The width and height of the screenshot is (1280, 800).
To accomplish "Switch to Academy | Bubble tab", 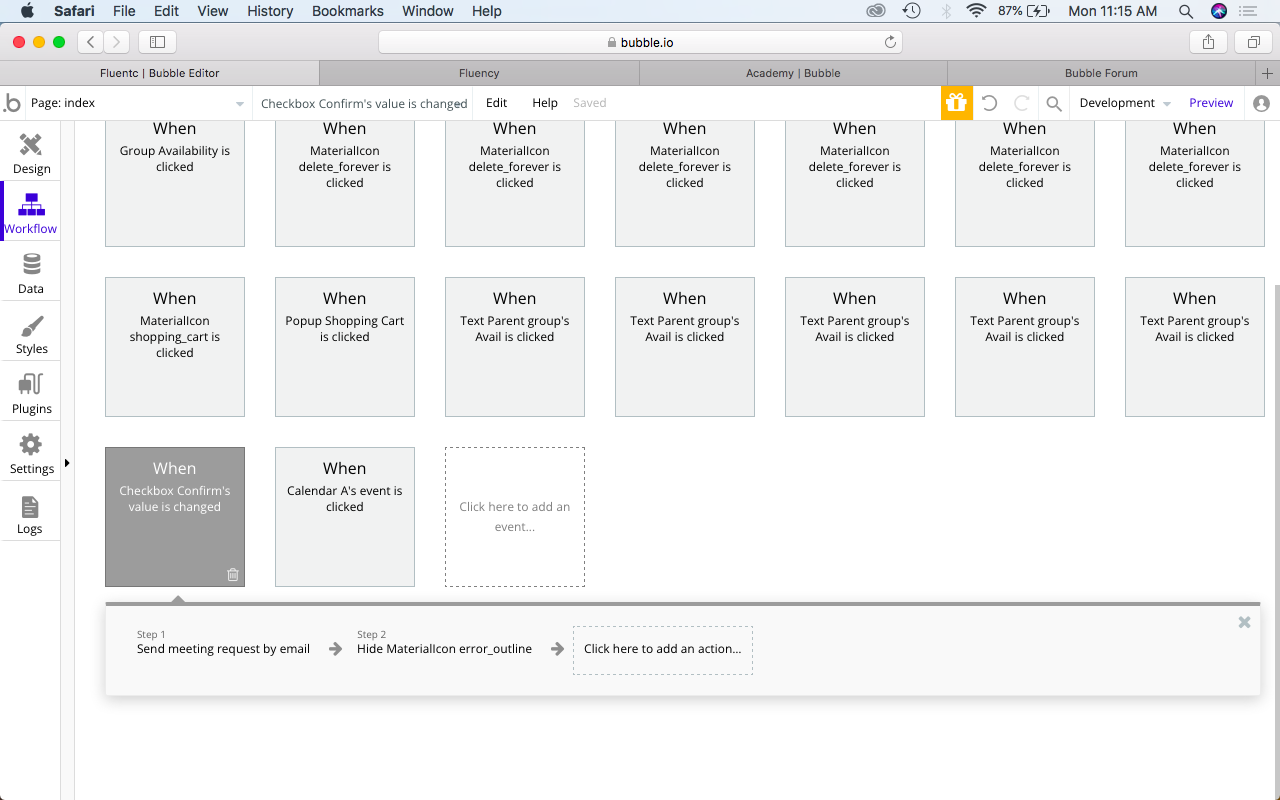I will (793, 73).
